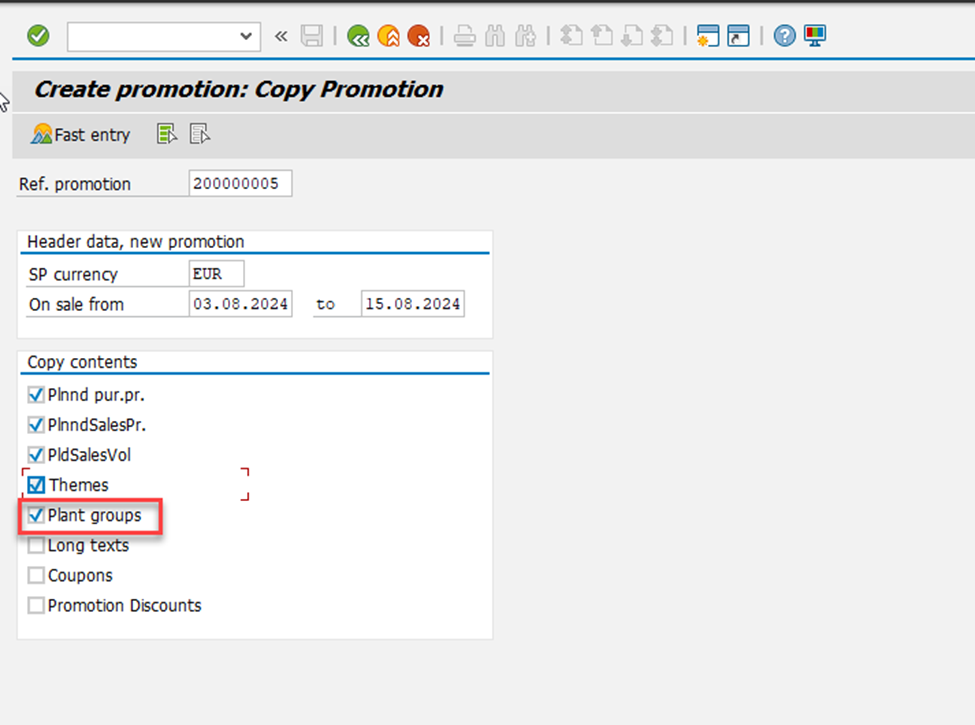The image size is (975, 725).
Task: Click the Create New Session icon
Action: click(708, 36)
